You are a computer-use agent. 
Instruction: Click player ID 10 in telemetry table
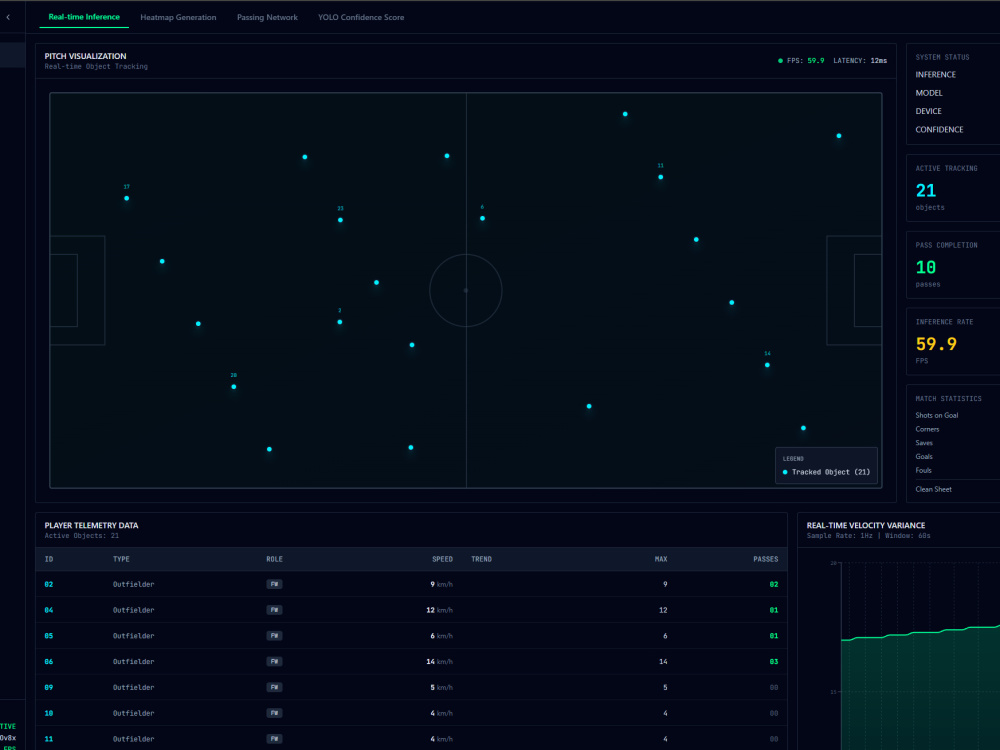49,713
